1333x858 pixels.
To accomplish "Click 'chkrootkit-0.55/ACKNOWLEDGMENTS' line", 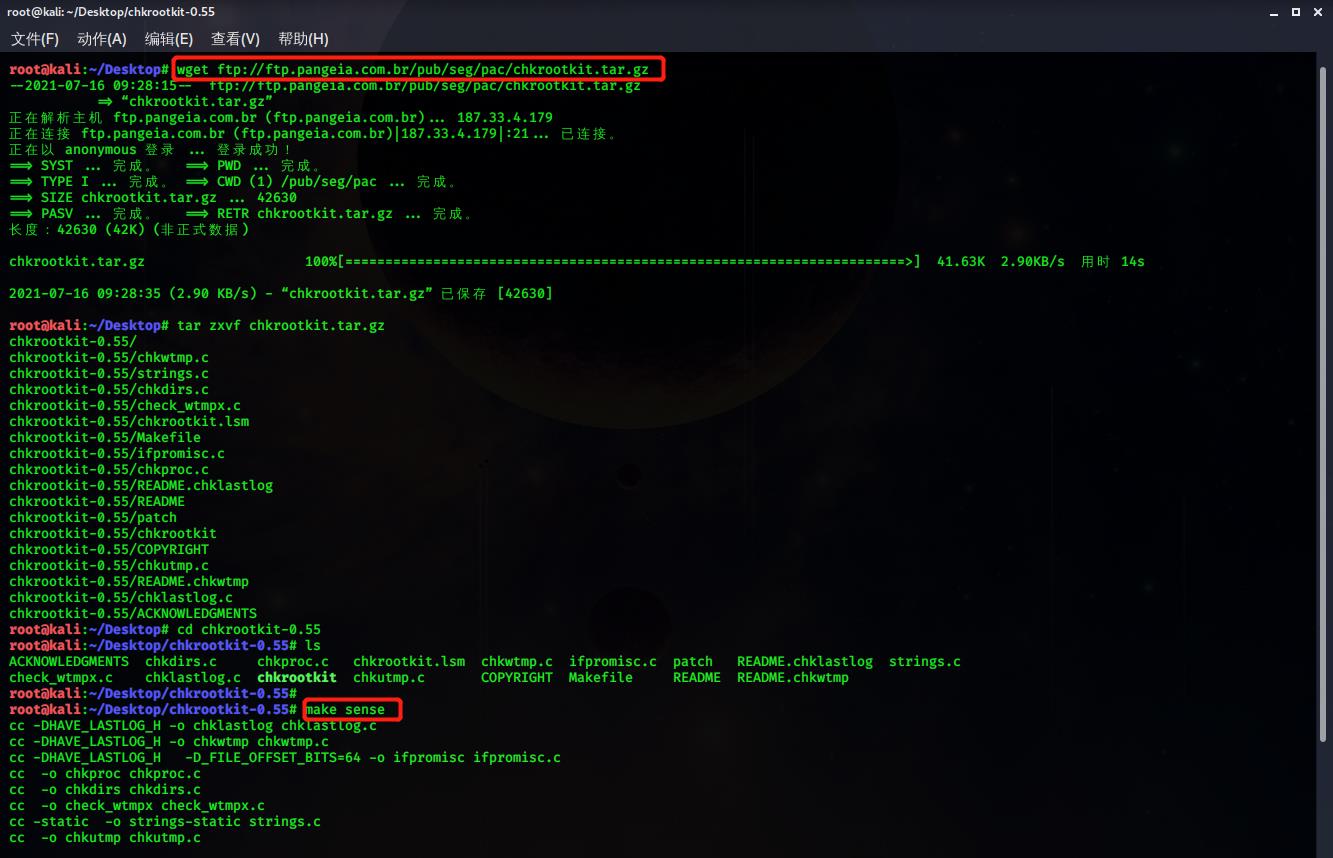I will [x=133, y=613].
